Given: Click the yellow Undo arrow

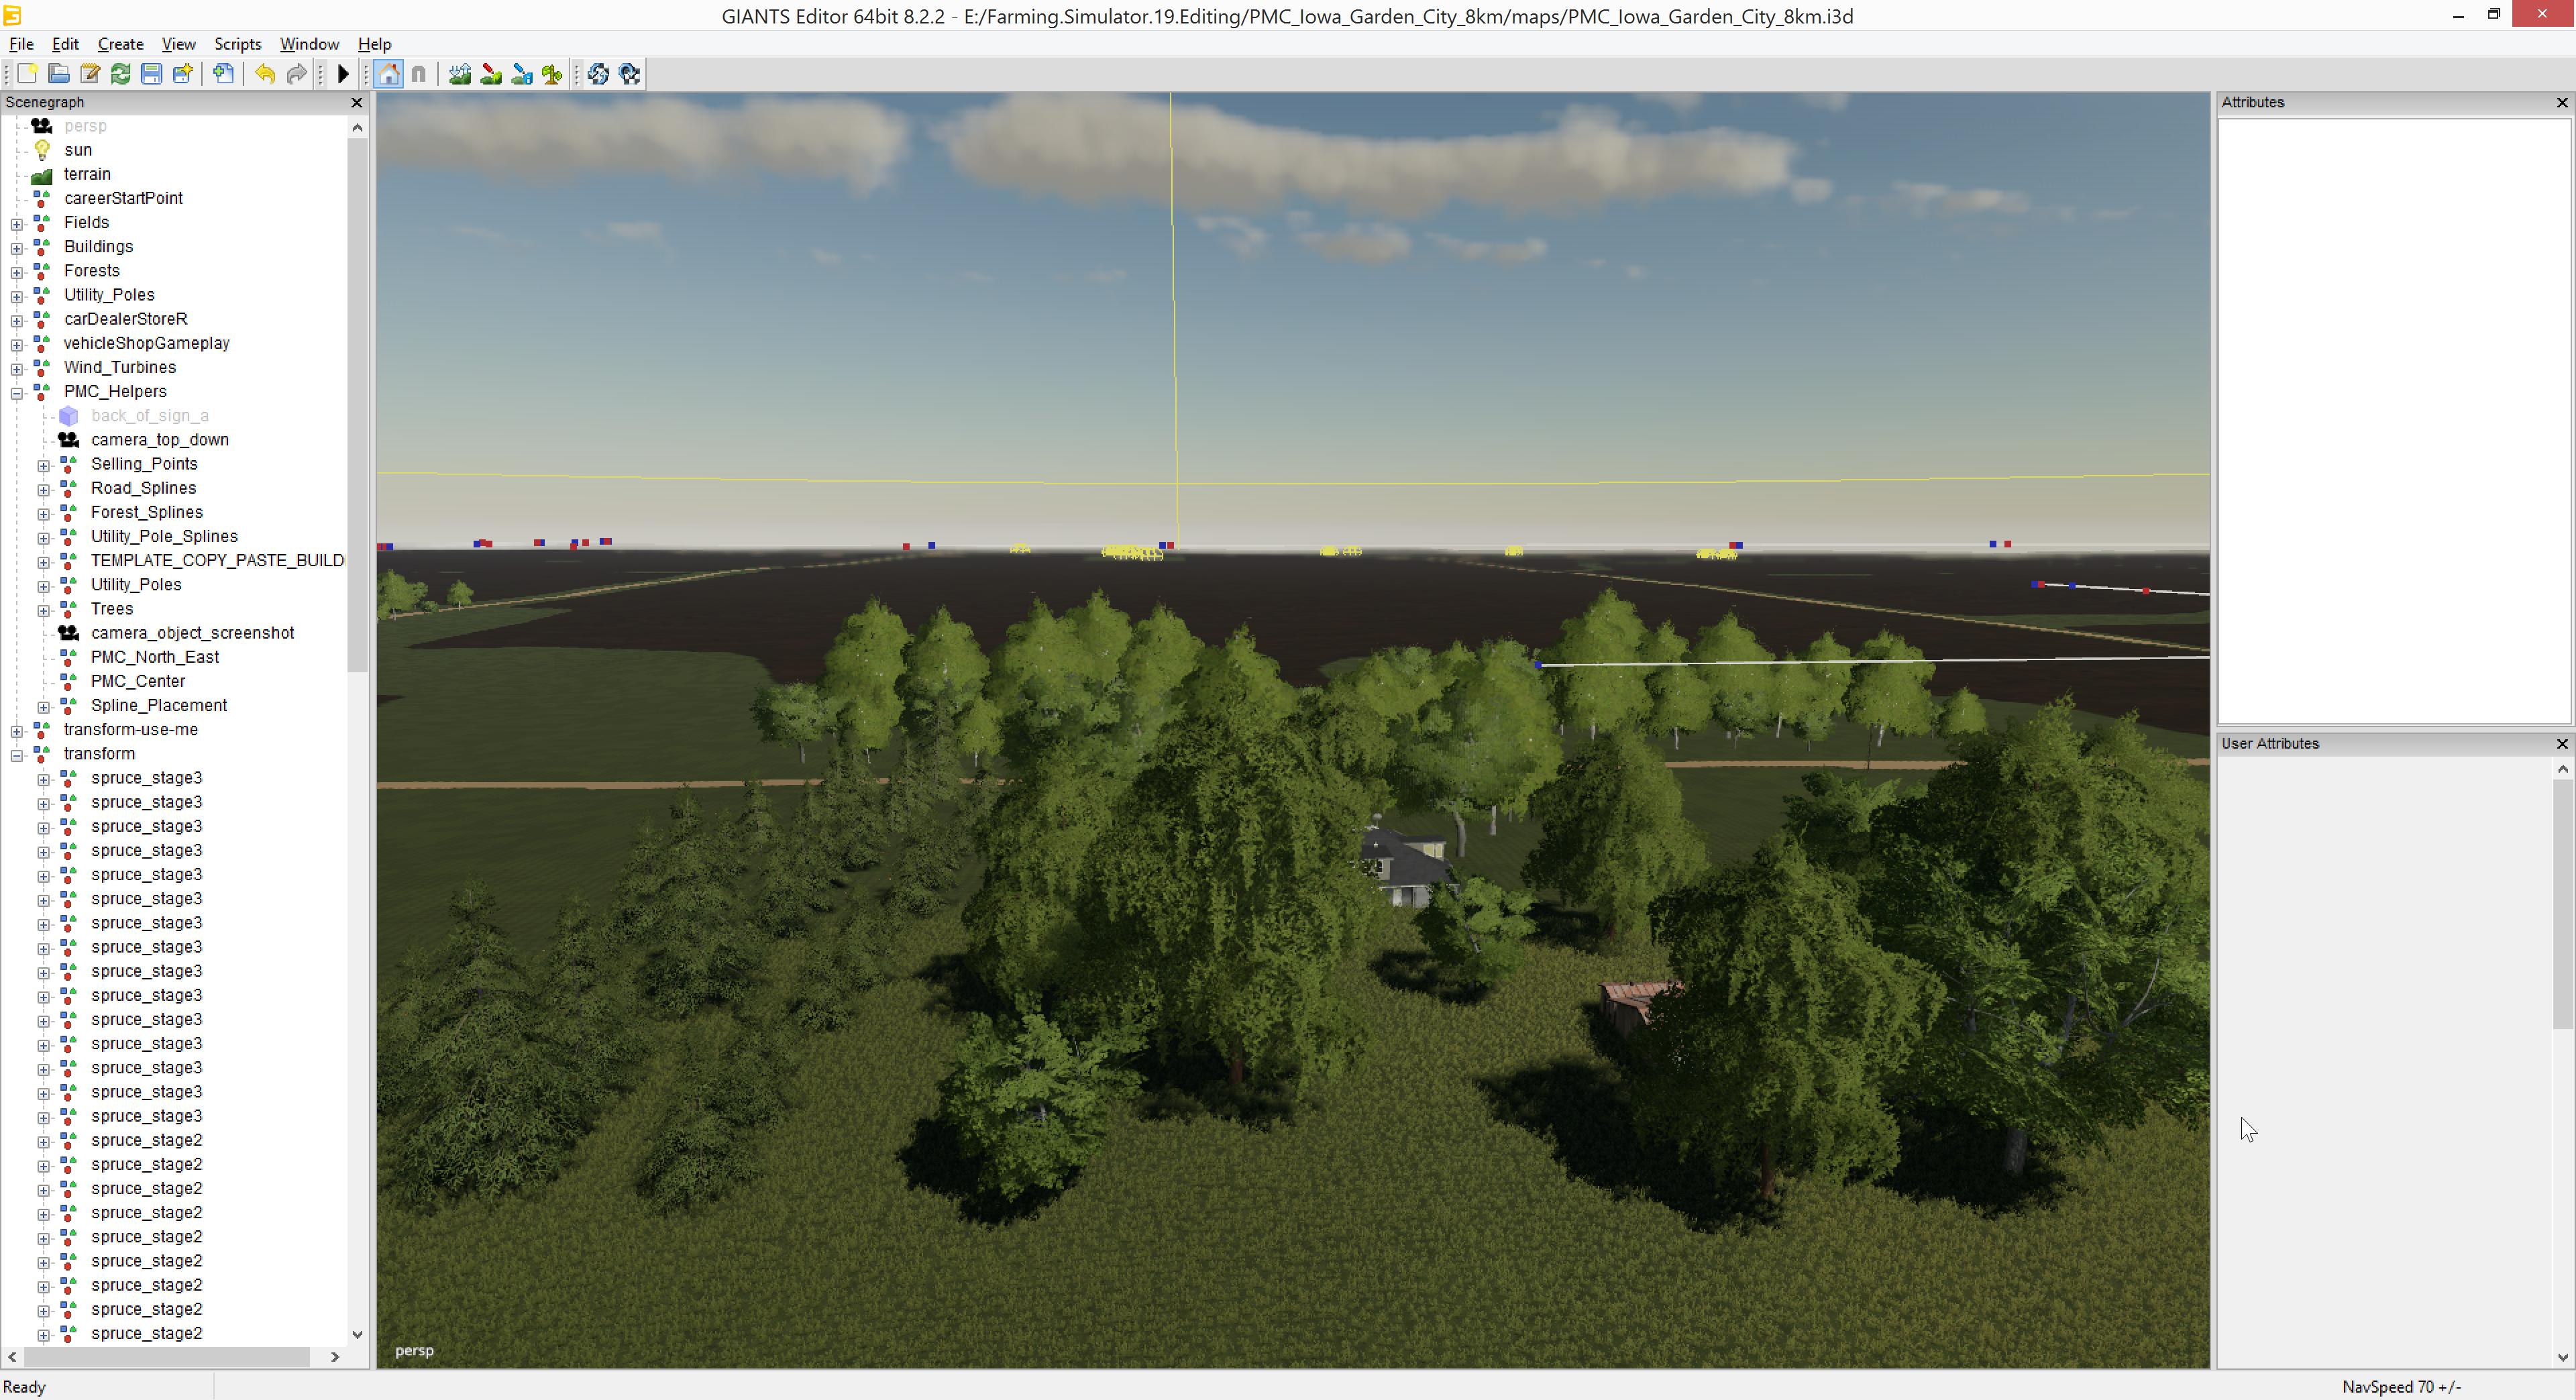Looking at the screenshot, I should [265, 74].
